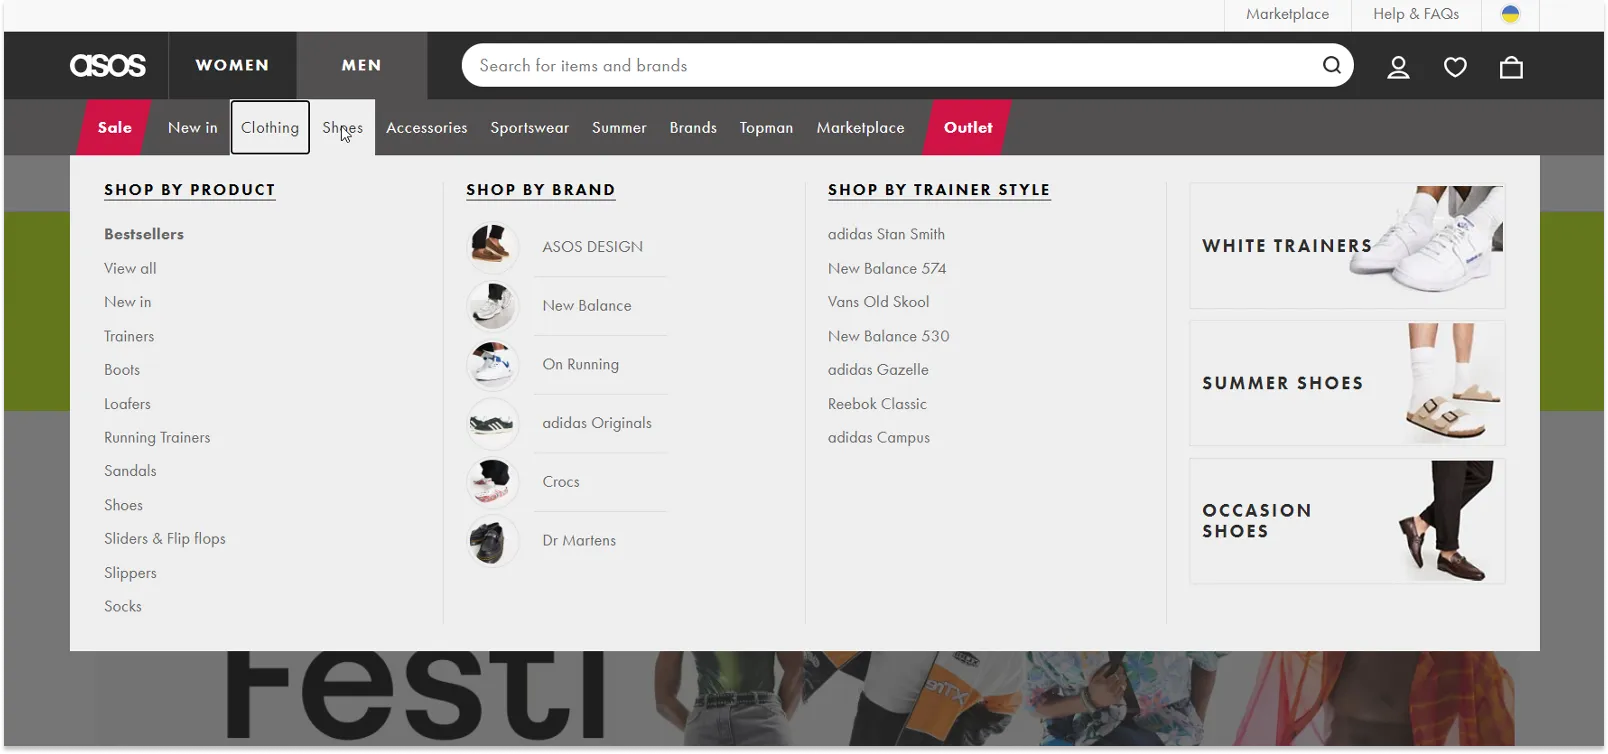1608x754 pixels.
Task: Open Marketplace in the navigation bar
Action: [x=860, y=127]
